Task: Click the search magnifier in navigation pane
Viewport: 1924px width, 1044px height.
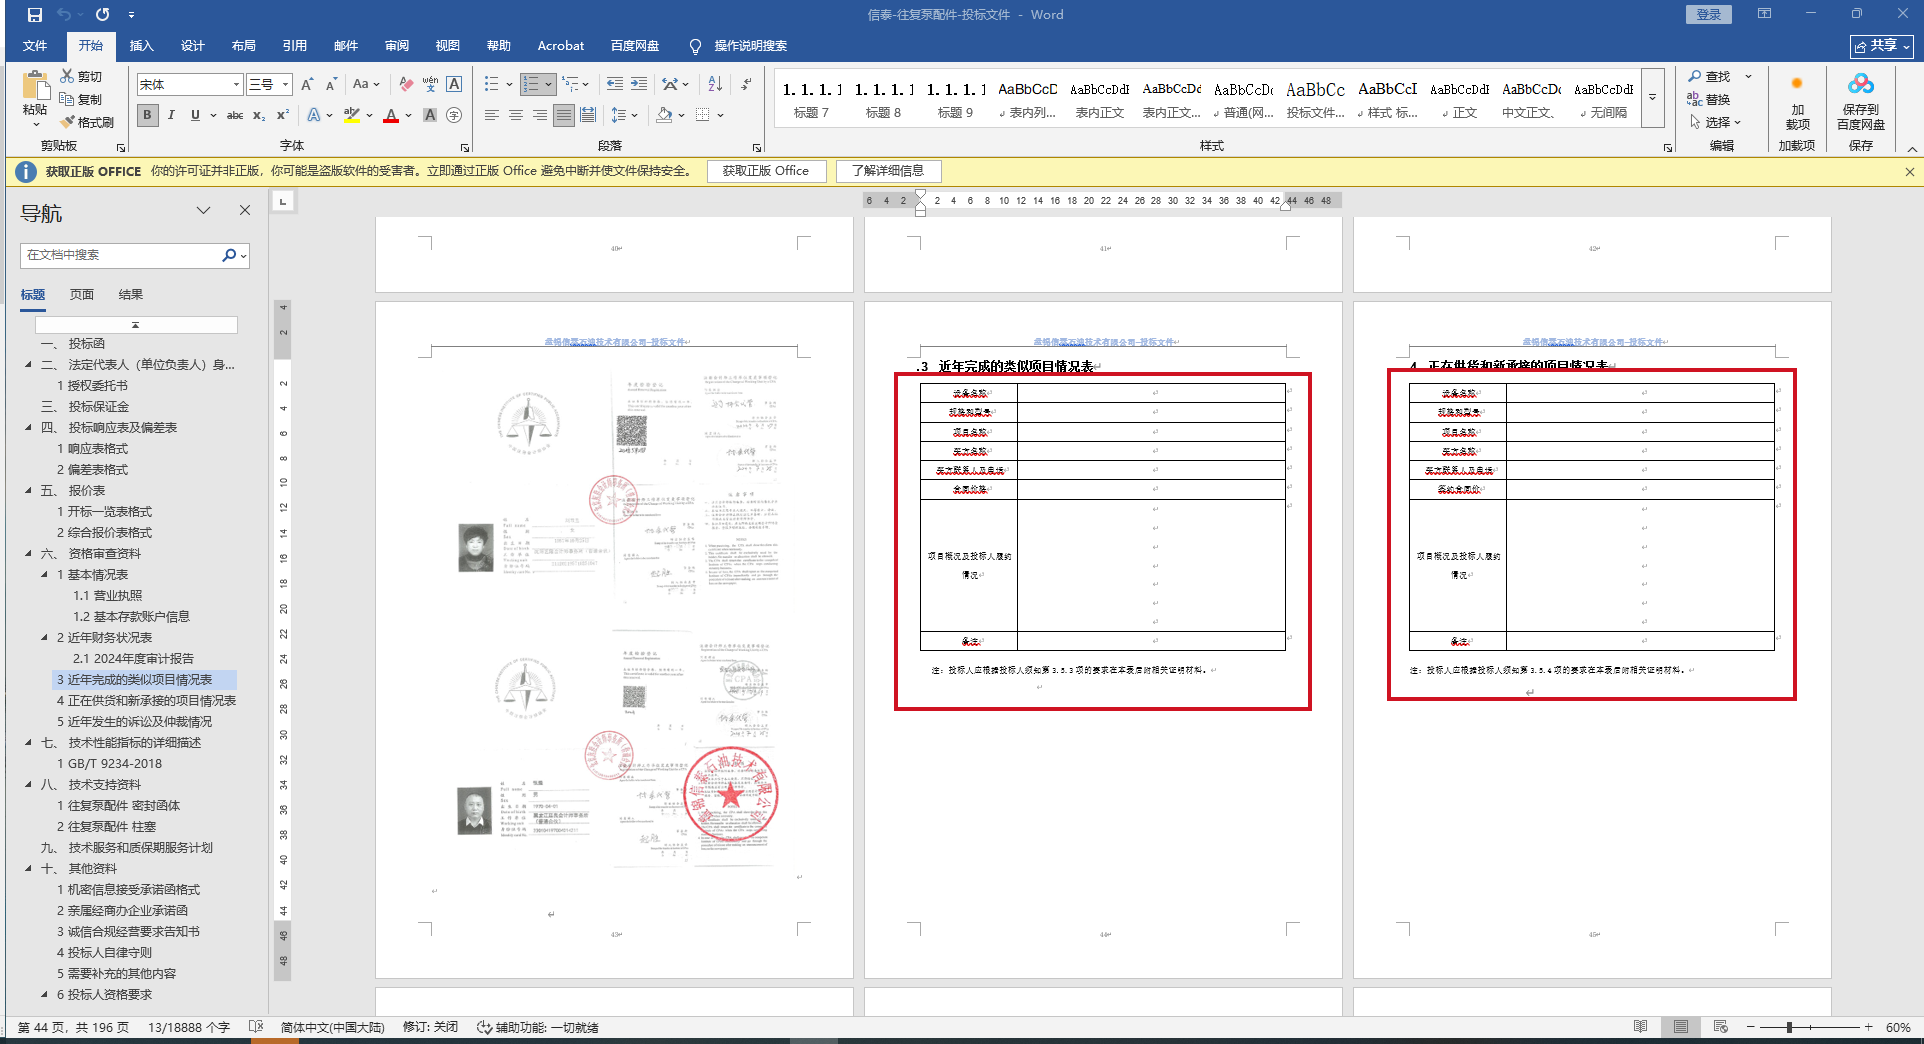Action: [x=229, y=255]
